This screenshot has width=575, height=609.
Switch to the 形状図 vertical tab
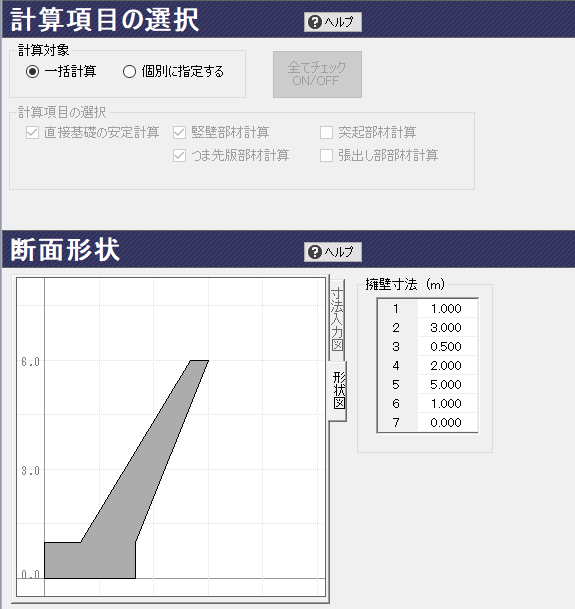[x=339, y=390]
